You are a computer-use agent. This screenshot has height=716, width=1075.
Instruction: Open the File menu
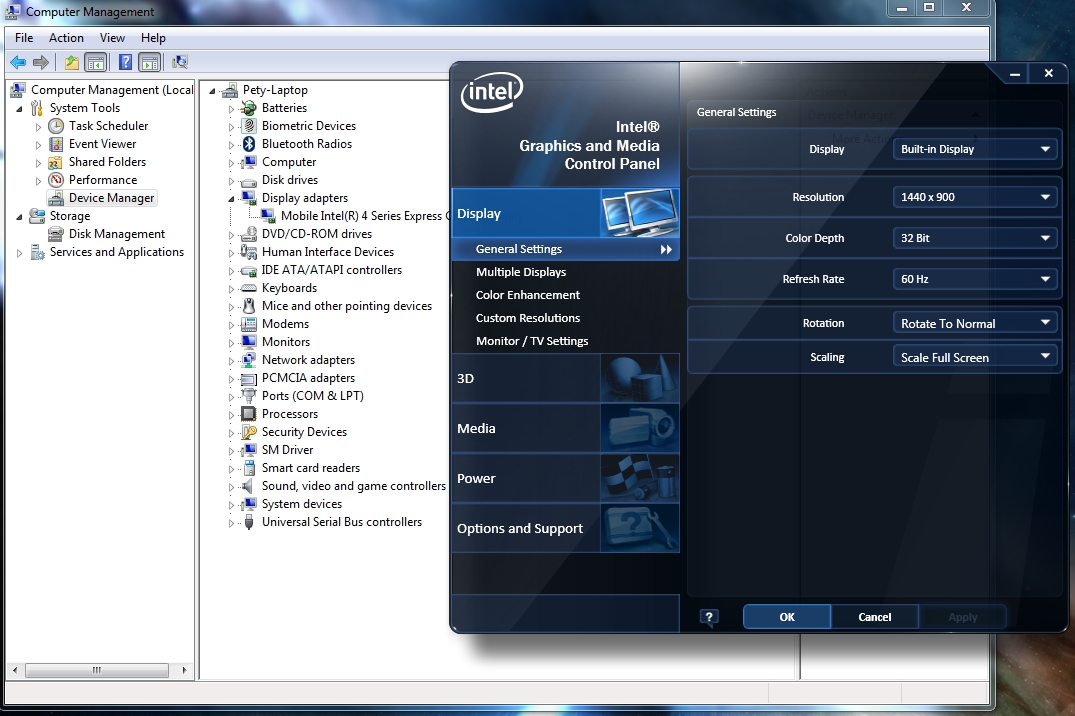[24, 38]
